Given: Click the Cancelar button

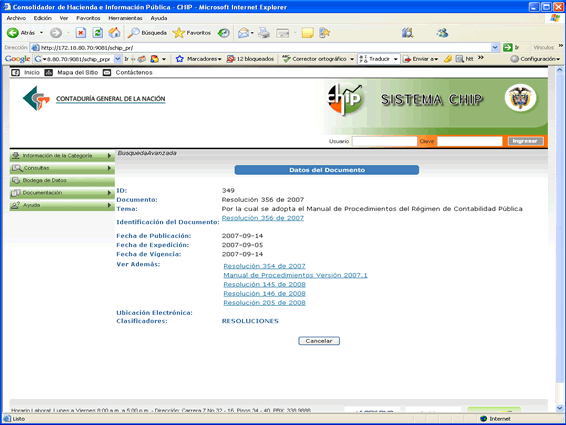Looking at the screenshot, I should (x=319, y=341).
